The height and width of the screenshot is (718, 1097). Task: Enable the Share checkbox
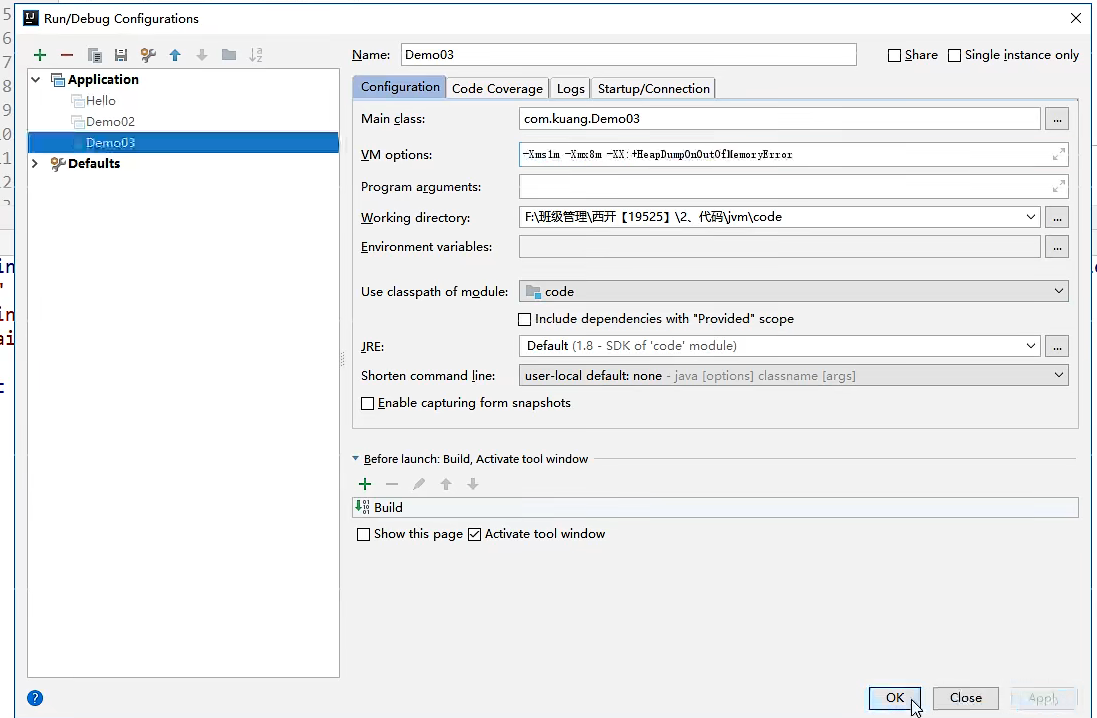click(x=894, y=55)
